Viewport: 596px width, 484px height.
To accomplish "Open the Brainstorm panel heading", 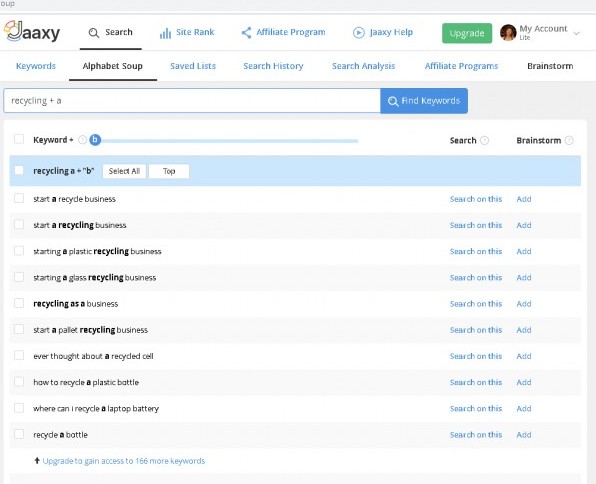I will pos(550,66).
